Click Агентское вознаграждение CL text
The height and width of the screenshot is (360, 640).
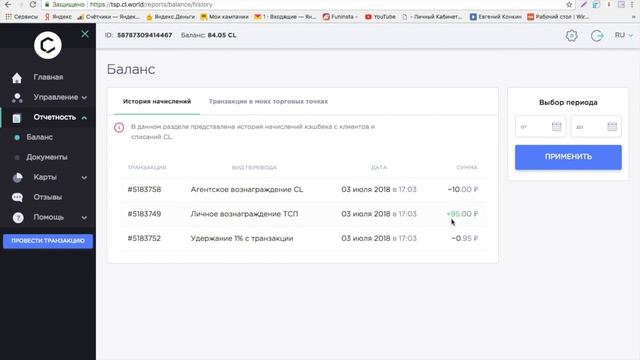point(247,189)
